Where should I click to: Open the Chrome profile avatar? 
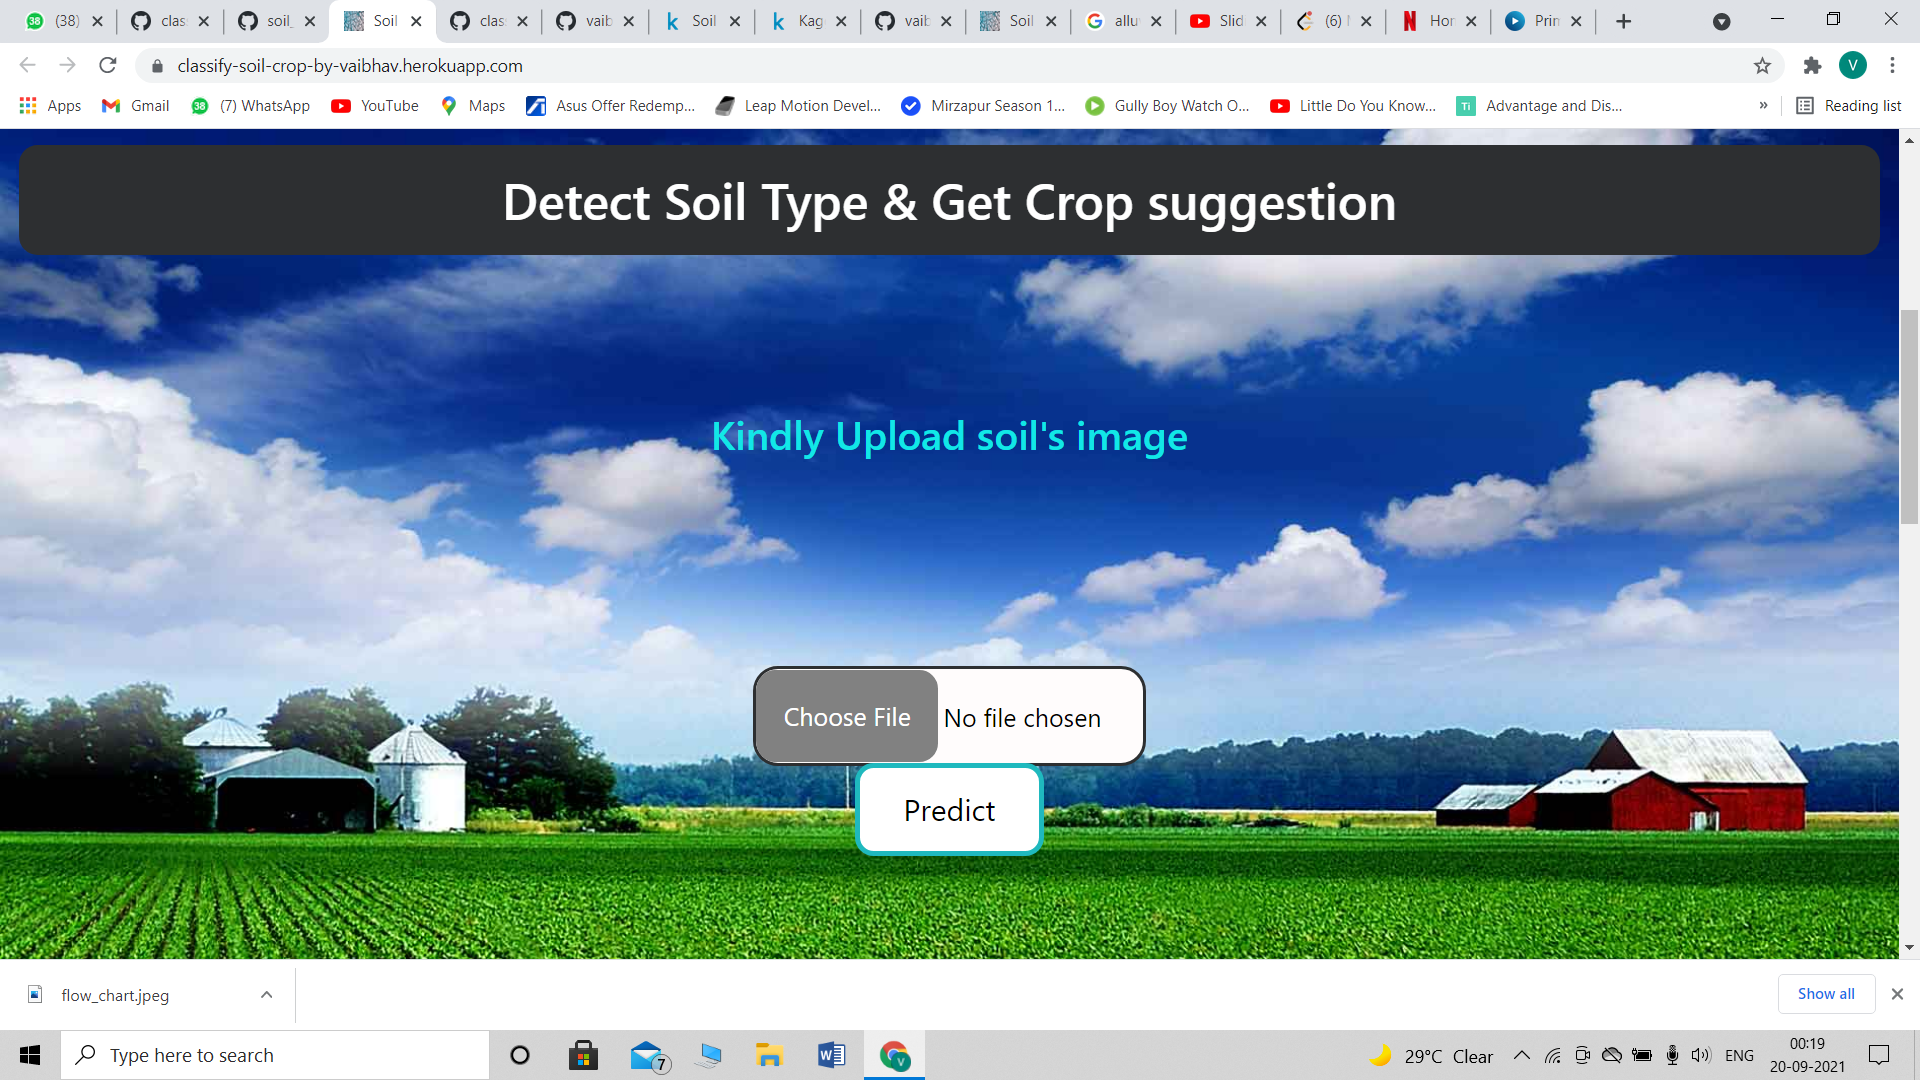point(1855,66)
